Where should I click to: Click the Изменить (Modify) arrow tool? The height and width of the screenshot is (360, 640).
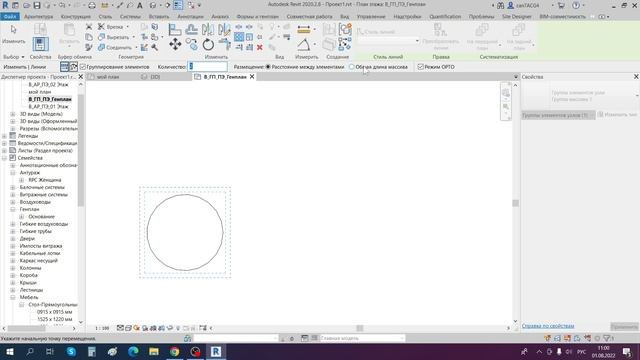[x=13, y=34]
